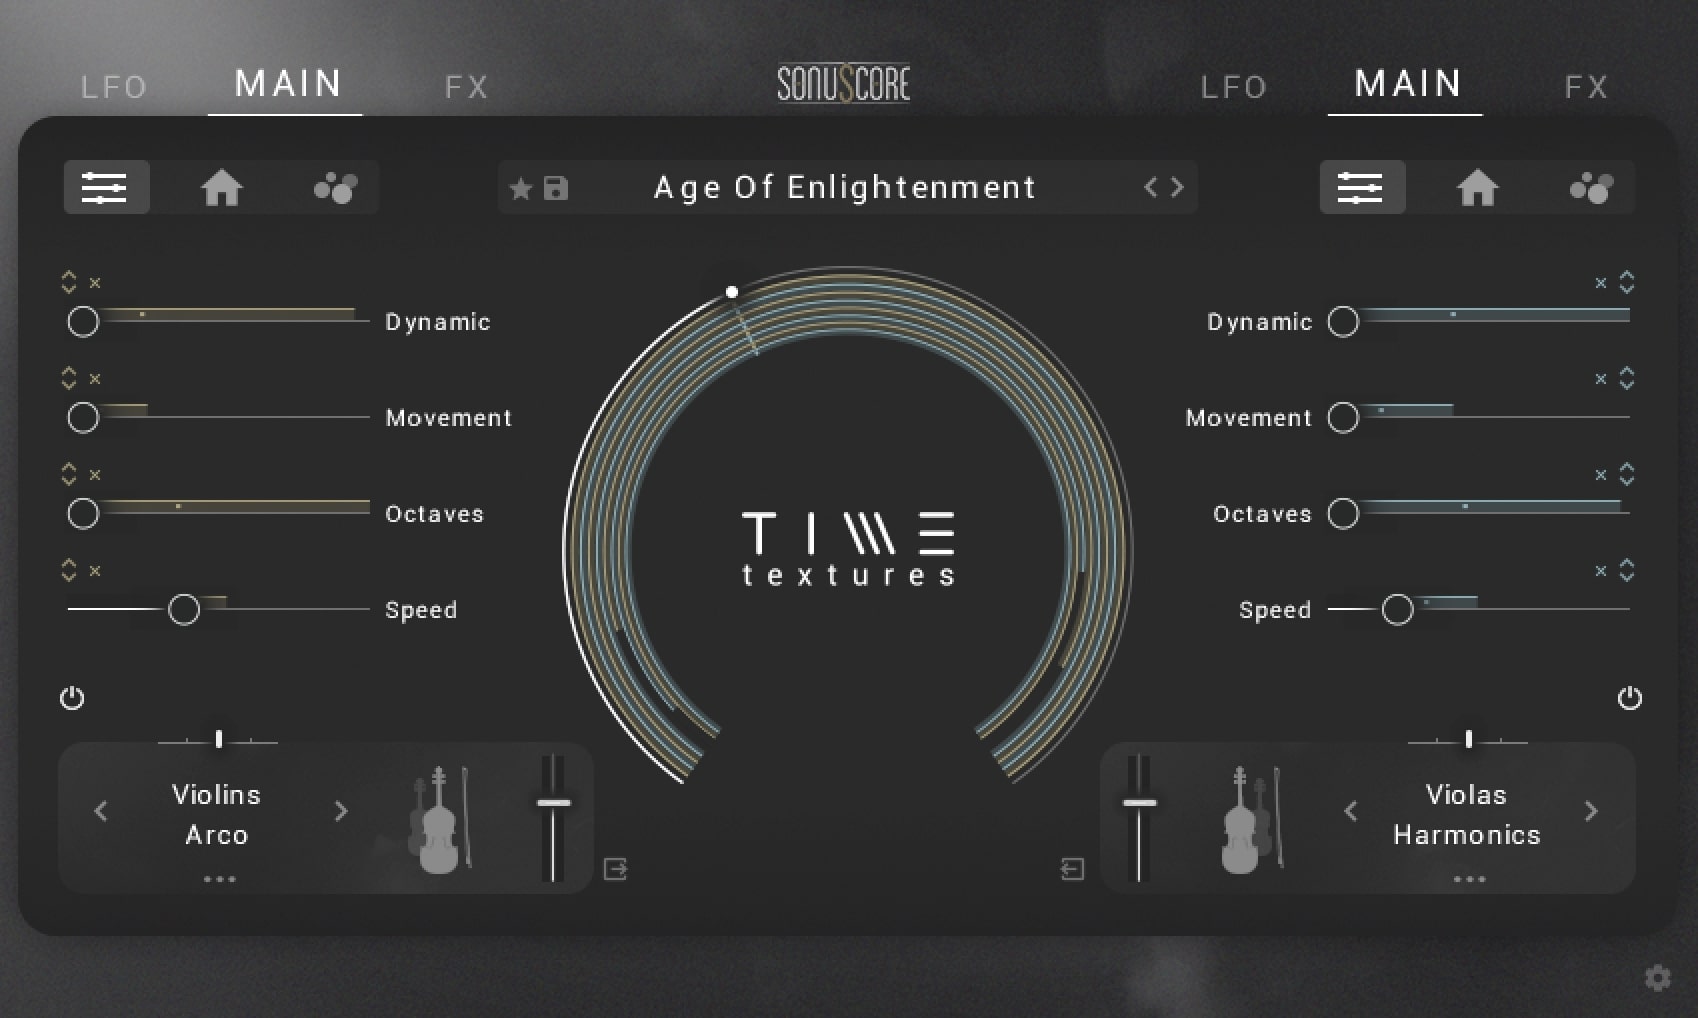Select previous instrument before Violins Arco
The height and width of the screenshot is (1018, 1698).
click(x=100, y=811)
